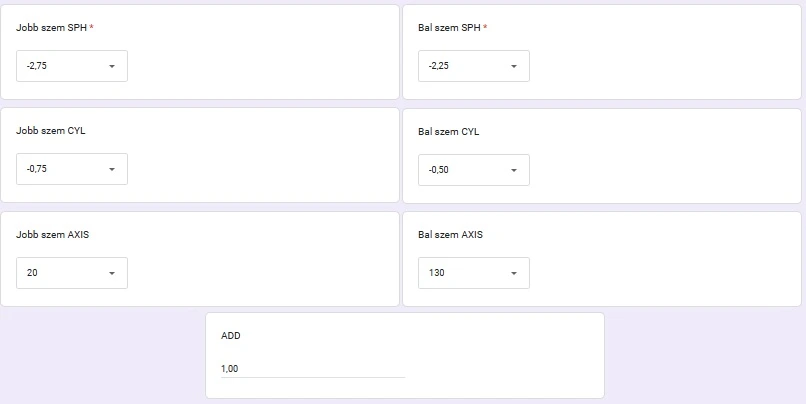Select the 130 value in Bal szem AXIS
This screenshot has height=404, width=806.
[437, 273]
